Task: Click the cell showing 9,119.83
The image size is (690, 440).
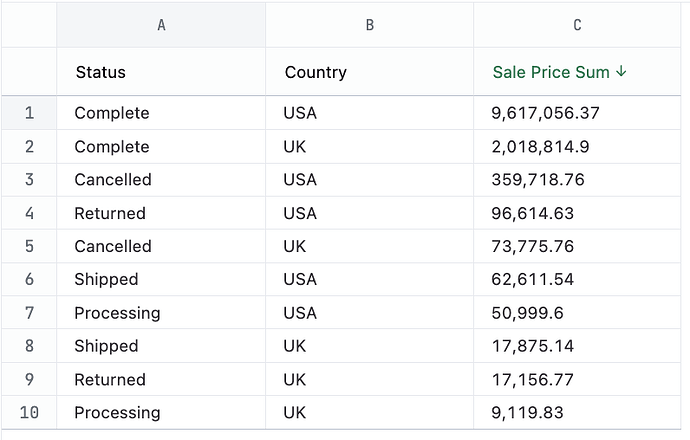Action: [527, 412]
